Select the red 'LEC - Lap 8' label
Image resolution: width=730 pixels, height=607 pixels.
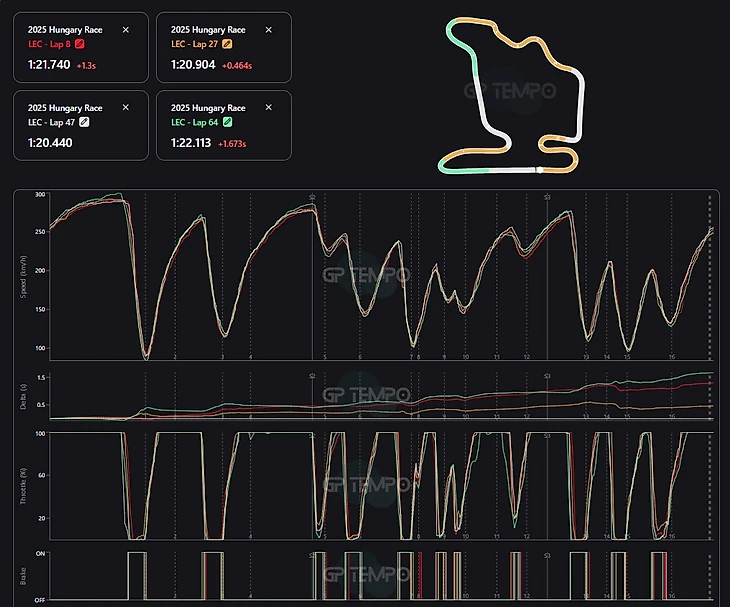pyautogui.click(x=49, y=44)
